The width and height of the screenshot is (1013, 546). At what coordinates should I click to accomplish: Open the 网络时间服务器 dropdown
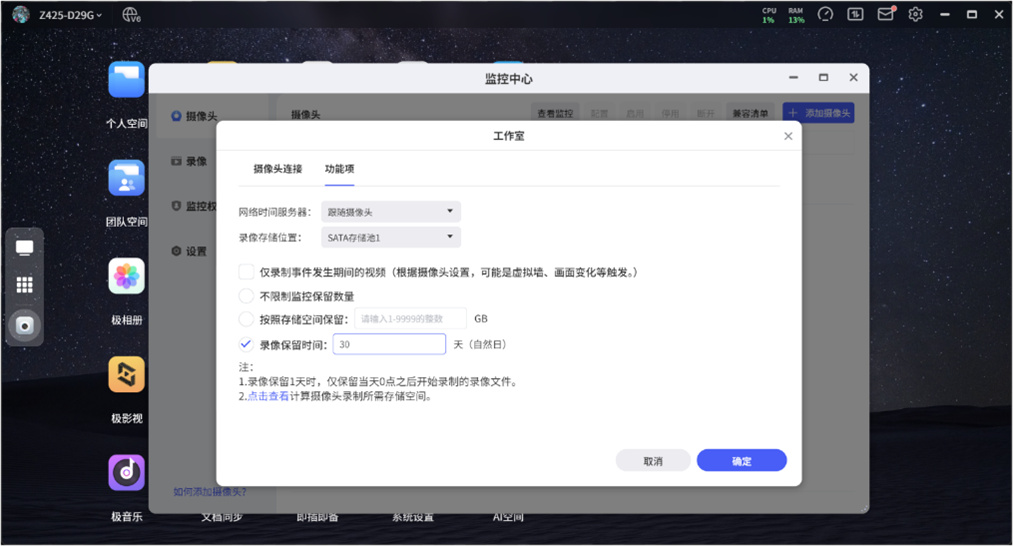tap(391, 212)
